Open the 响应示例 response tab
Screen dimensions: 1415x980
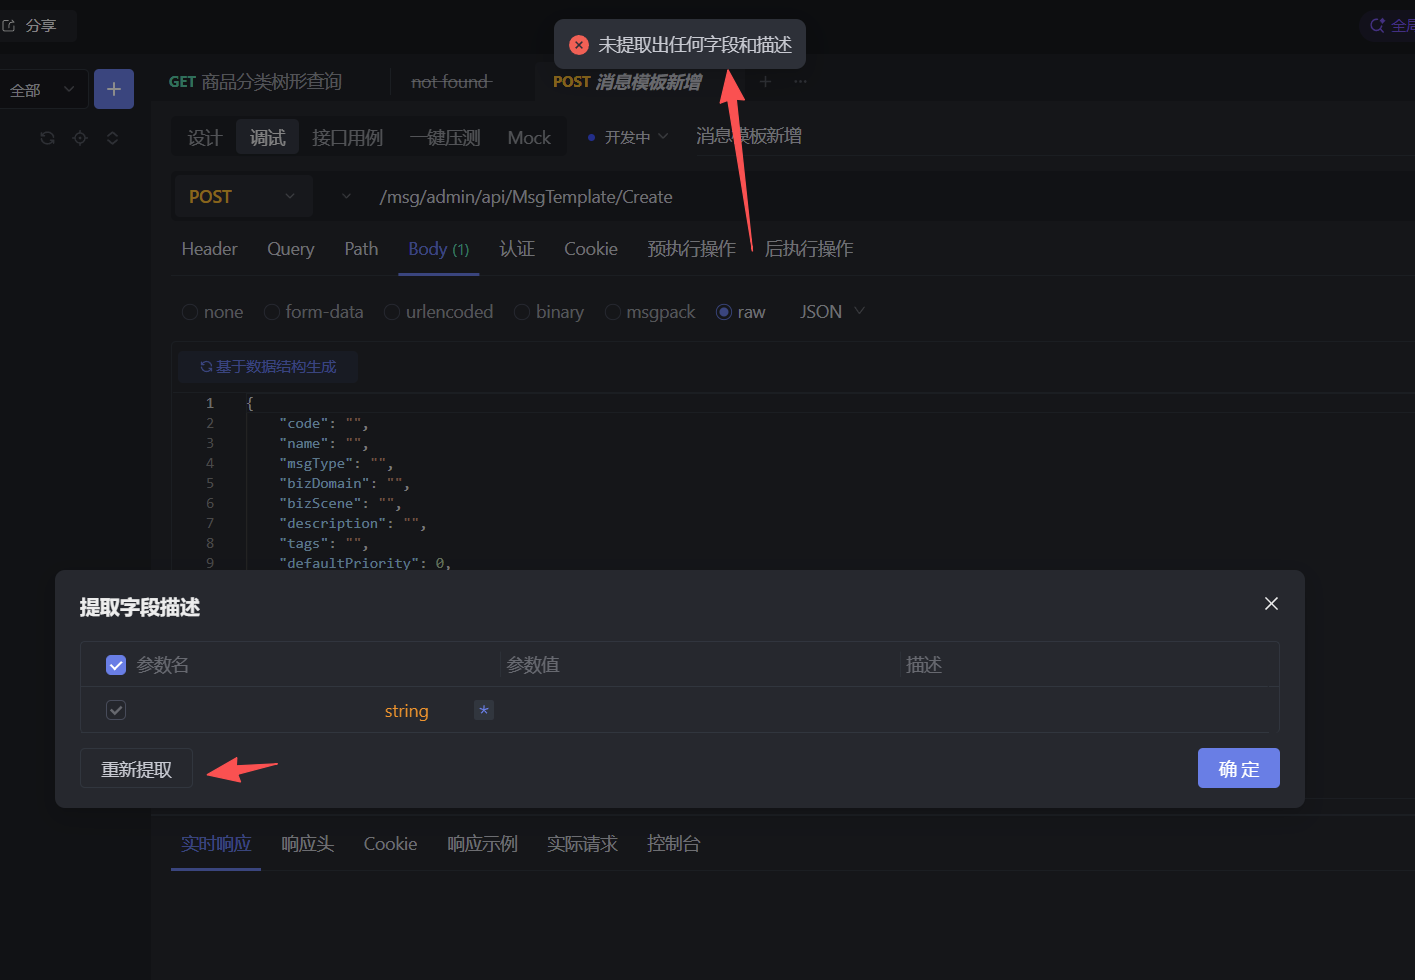point(482,844)
